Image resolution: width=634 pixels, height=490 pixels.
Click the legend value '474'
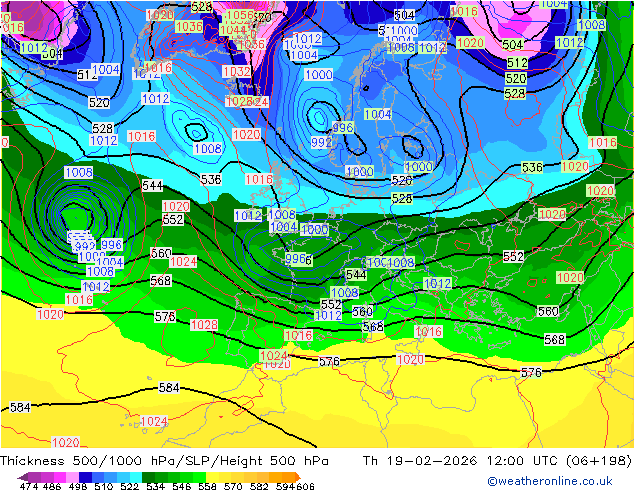[29, 486]
